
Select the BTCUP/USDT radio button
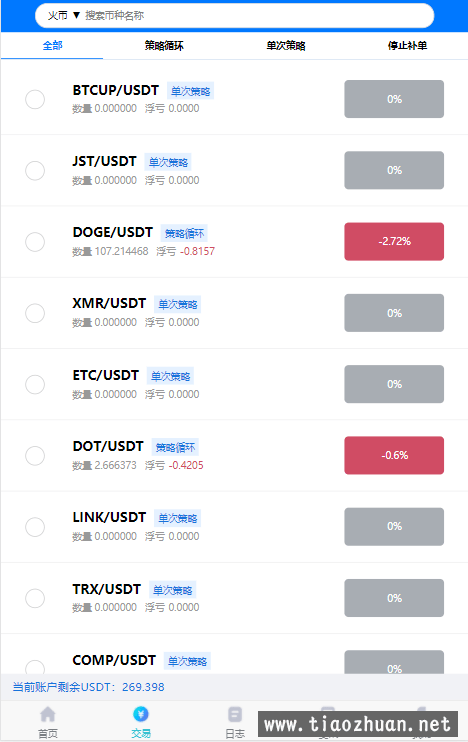[x=35, y=99]
